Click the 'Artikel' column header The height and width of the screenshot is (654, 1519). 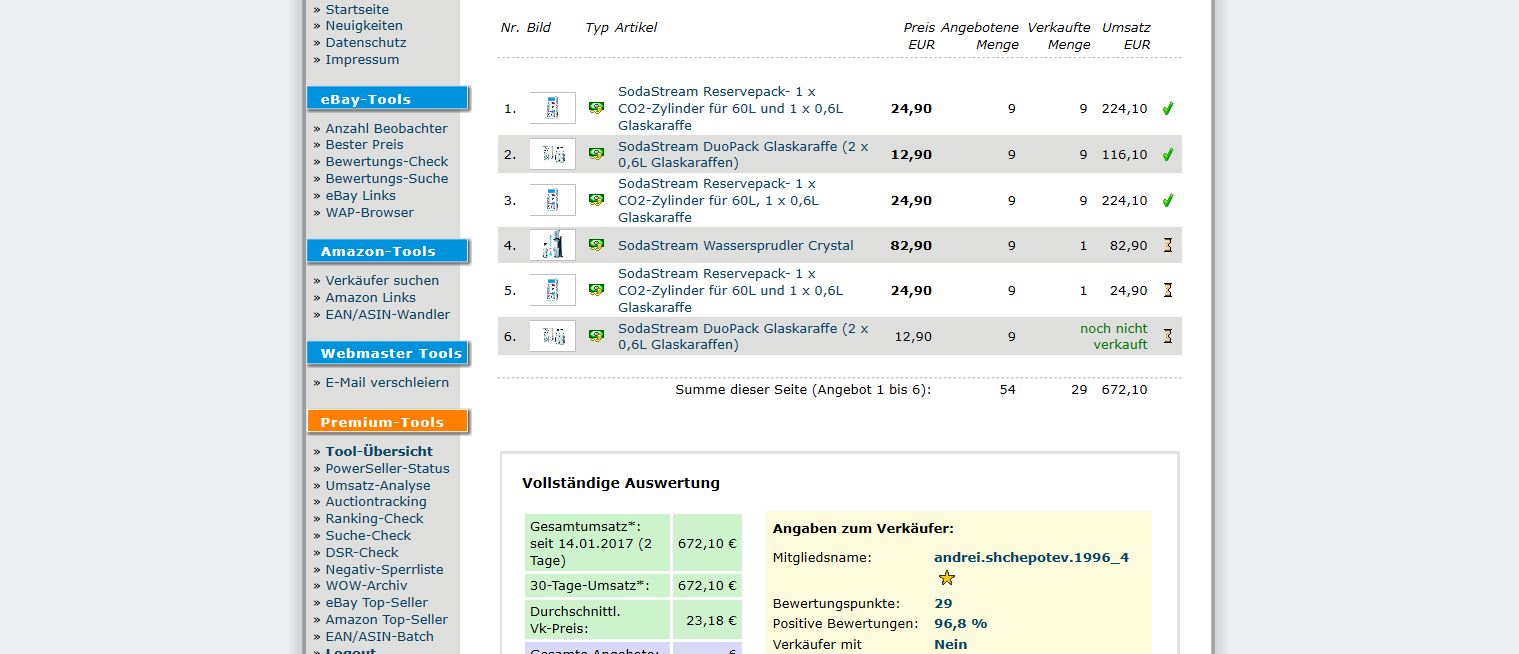point(636,27)
